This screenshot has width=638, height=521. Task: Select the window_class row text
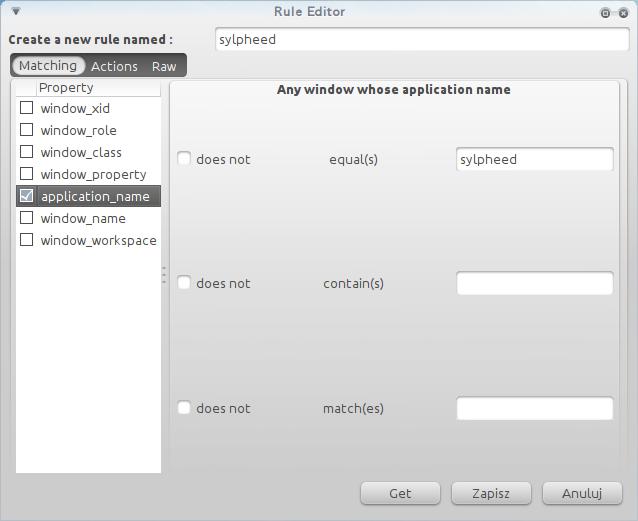click(x=81, y=152)
